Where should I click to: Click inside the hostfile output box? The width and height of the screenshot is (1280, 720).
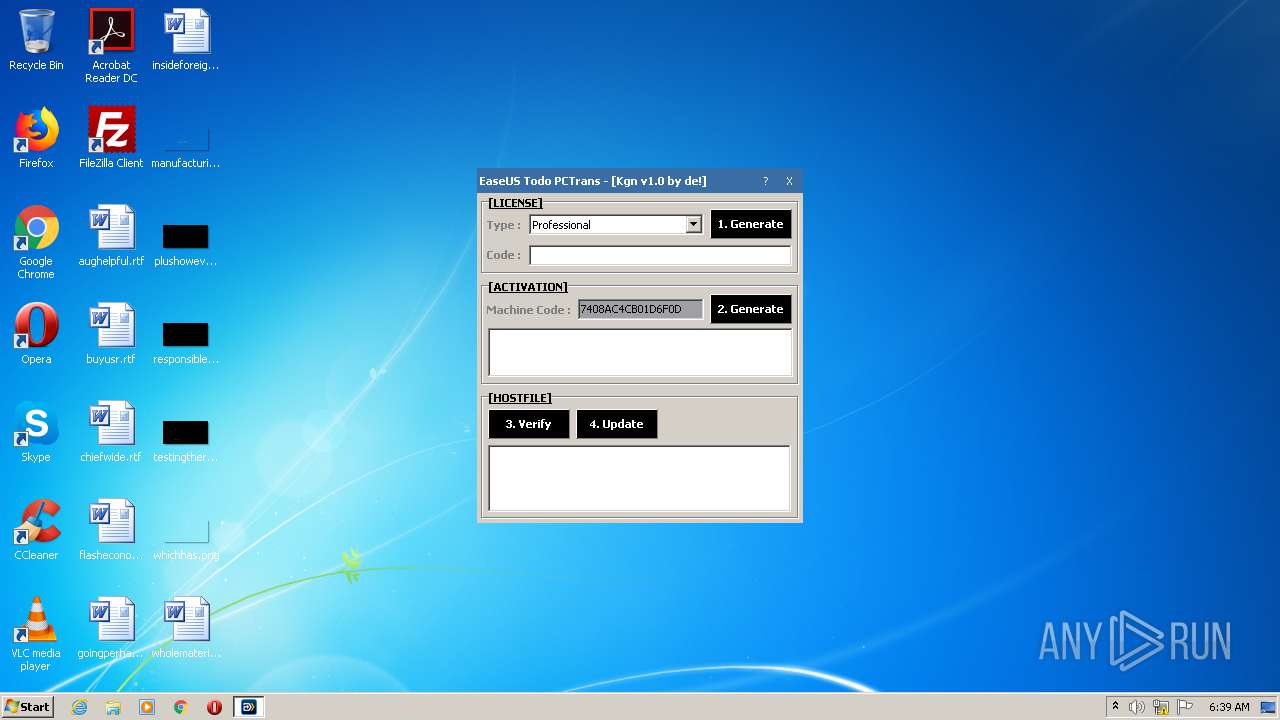pyautogui.click(x=639, y=478)
